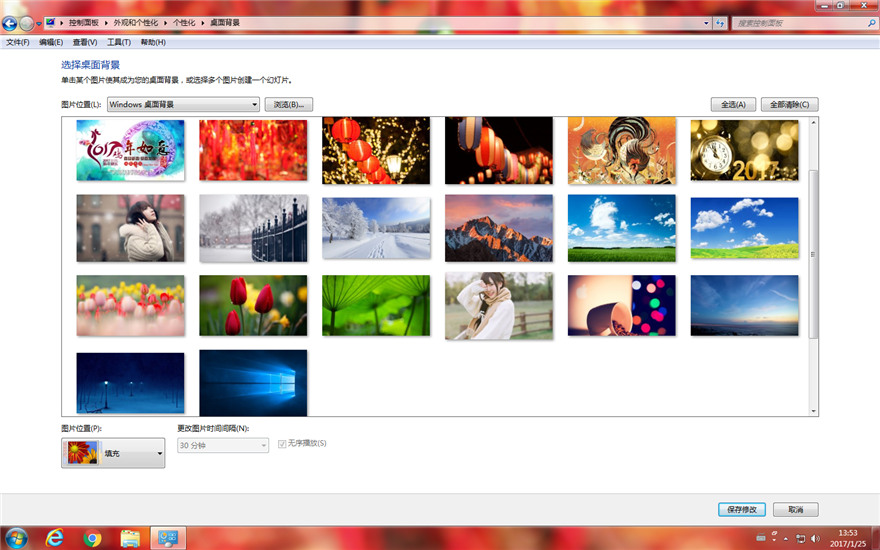Click the search magnifier icon
The image size is (880, 550).
pyautogui.click(x=872, y=23)
